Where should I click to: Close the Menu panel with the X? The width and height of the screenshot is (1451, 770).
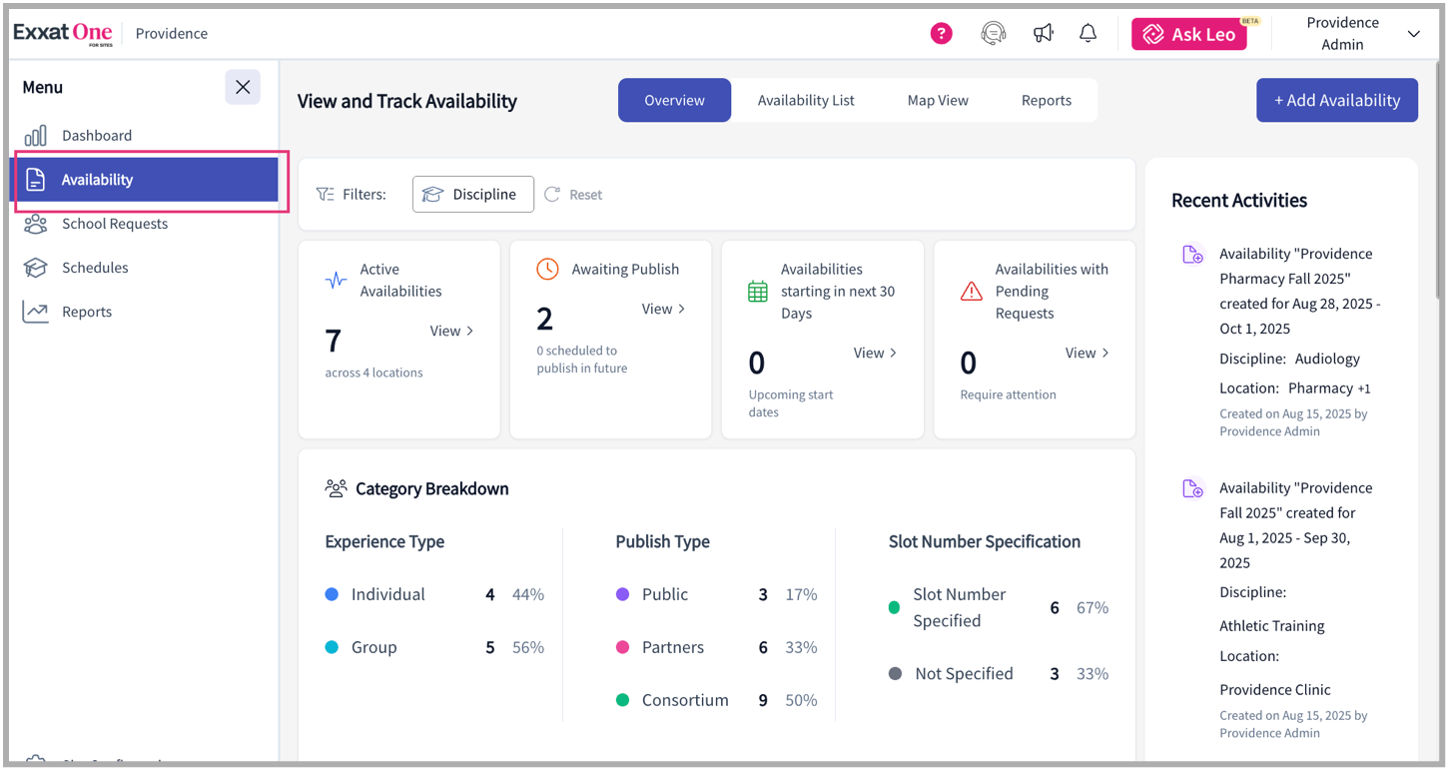click(243, 87)
